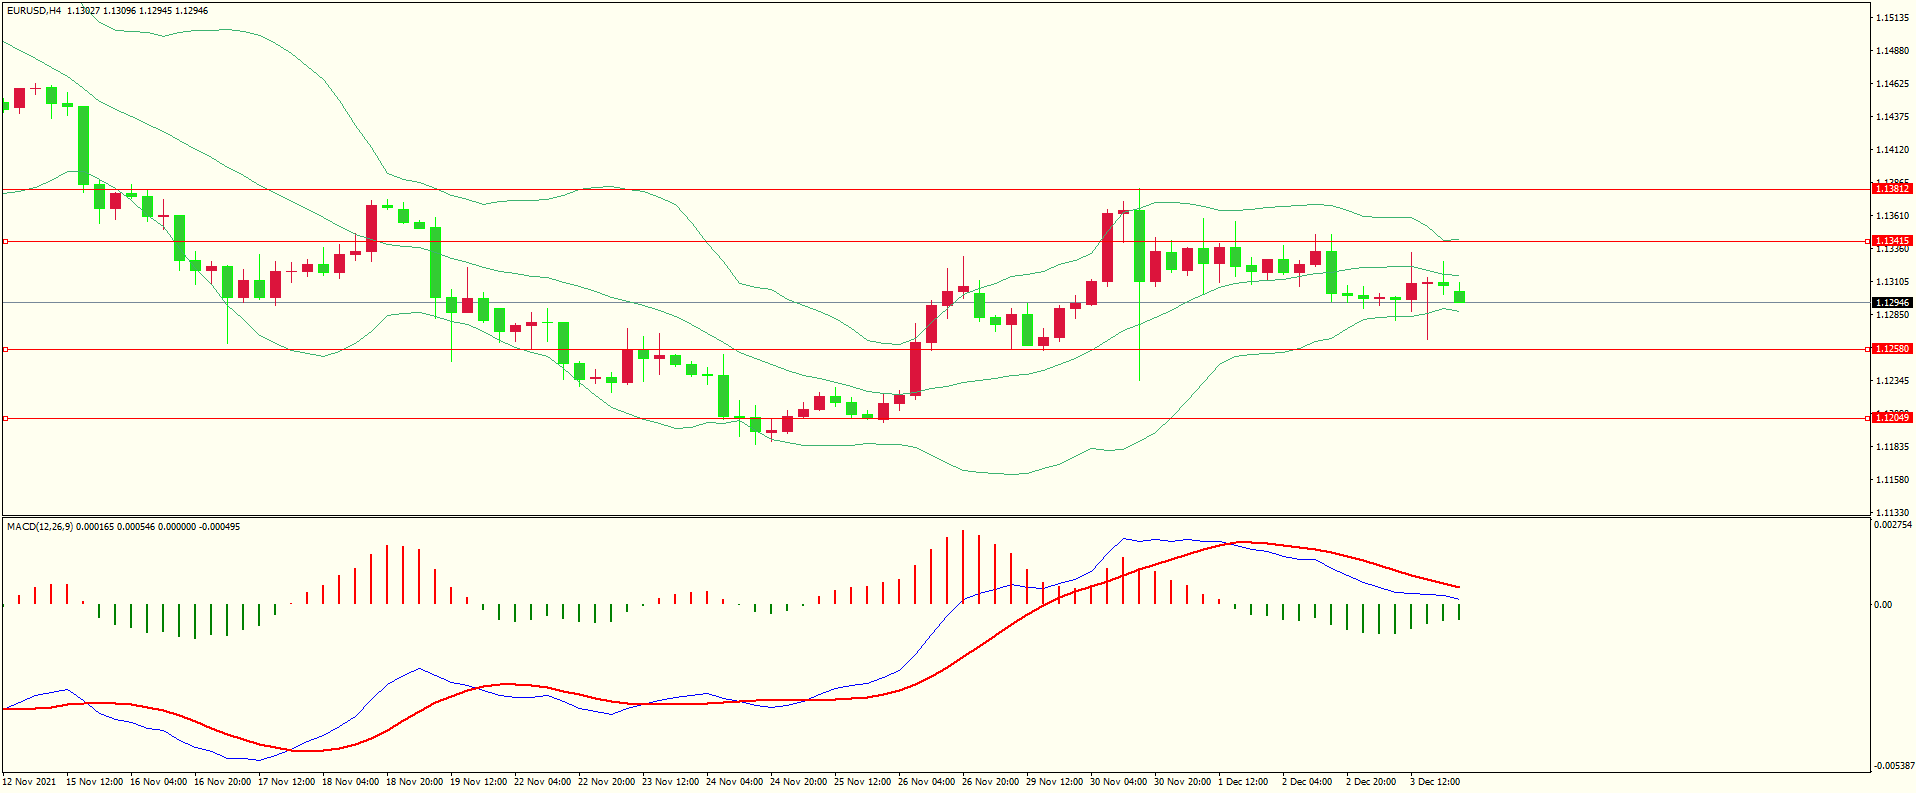Image resolution: width=1916 pixels, height=793 pixels.
Task: Select the red 1.13415 price level tag
Action: pyautogui.click(x=1892, y=241)
